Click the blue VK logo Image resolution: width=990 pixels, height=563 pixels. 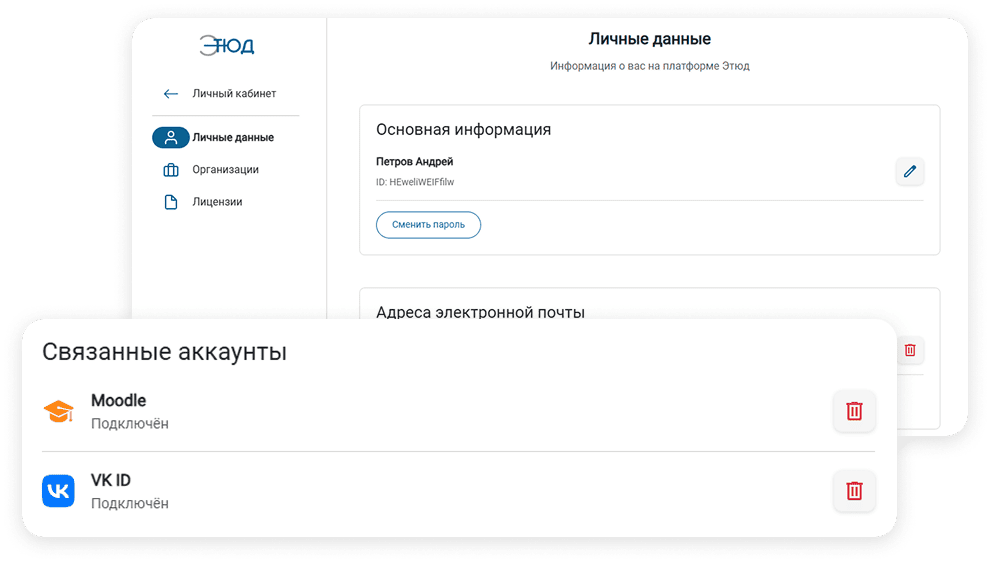58,491
